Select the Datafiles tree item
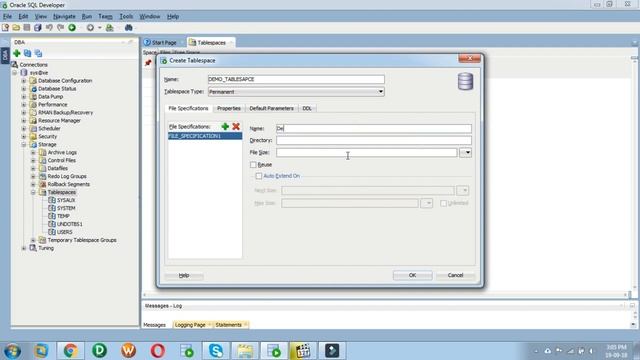The width and height of the screenshot is (640, 360). click(58, 169)
